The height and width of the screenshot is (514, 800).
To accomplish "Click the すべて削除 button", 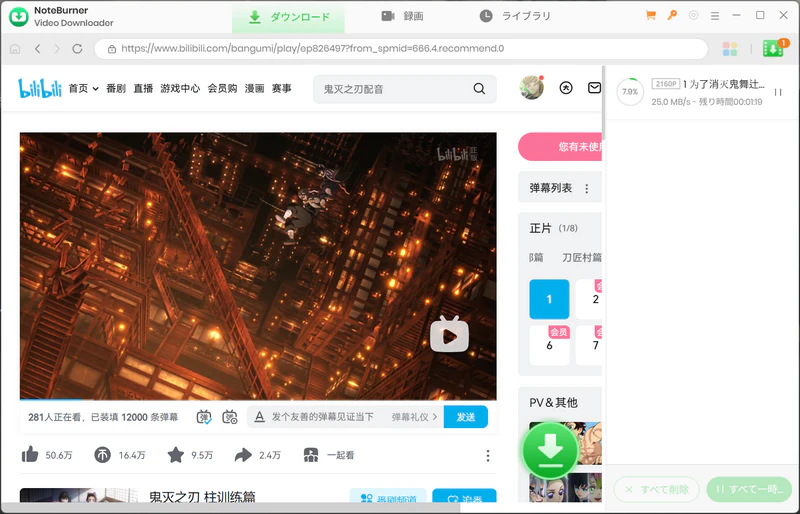I will tap(656, 489).
